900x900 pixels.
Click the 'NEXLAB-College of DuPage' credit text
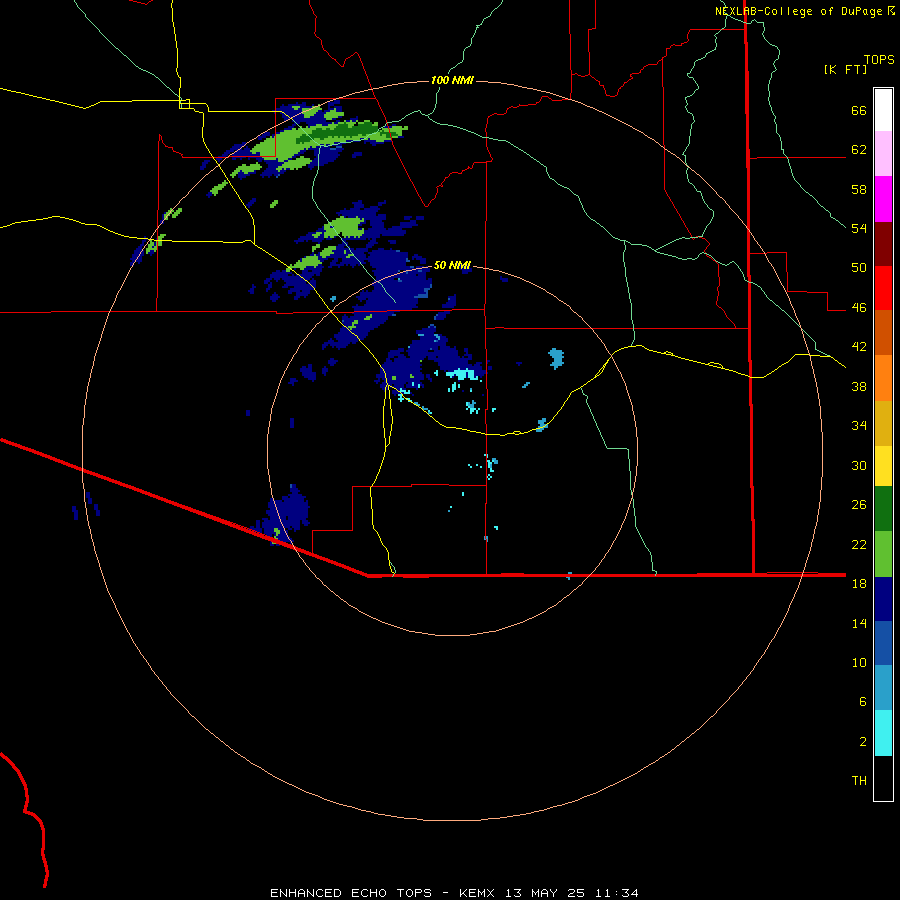point(798,11)
